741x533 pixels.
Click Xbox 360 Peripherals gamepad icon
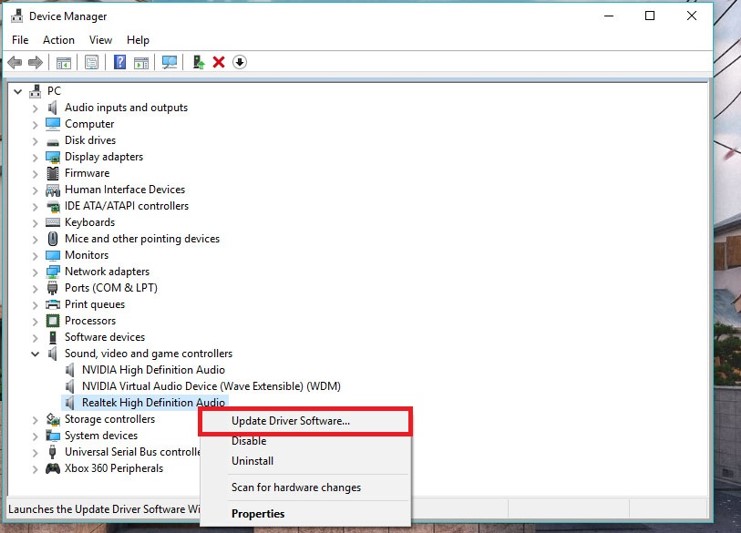[52, 468]
